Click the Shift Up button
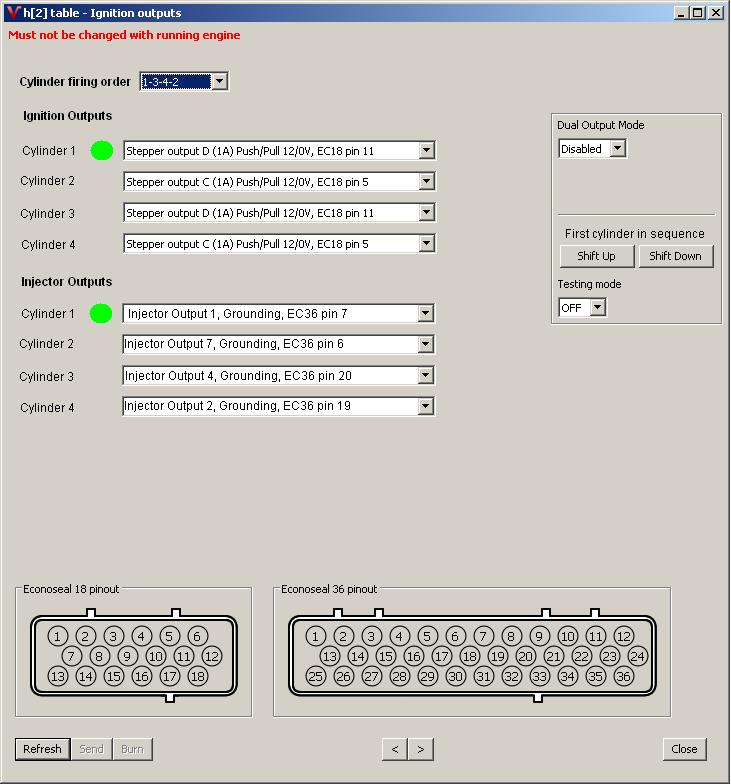Screen dimensions: 731x784 tap(596, 256)
